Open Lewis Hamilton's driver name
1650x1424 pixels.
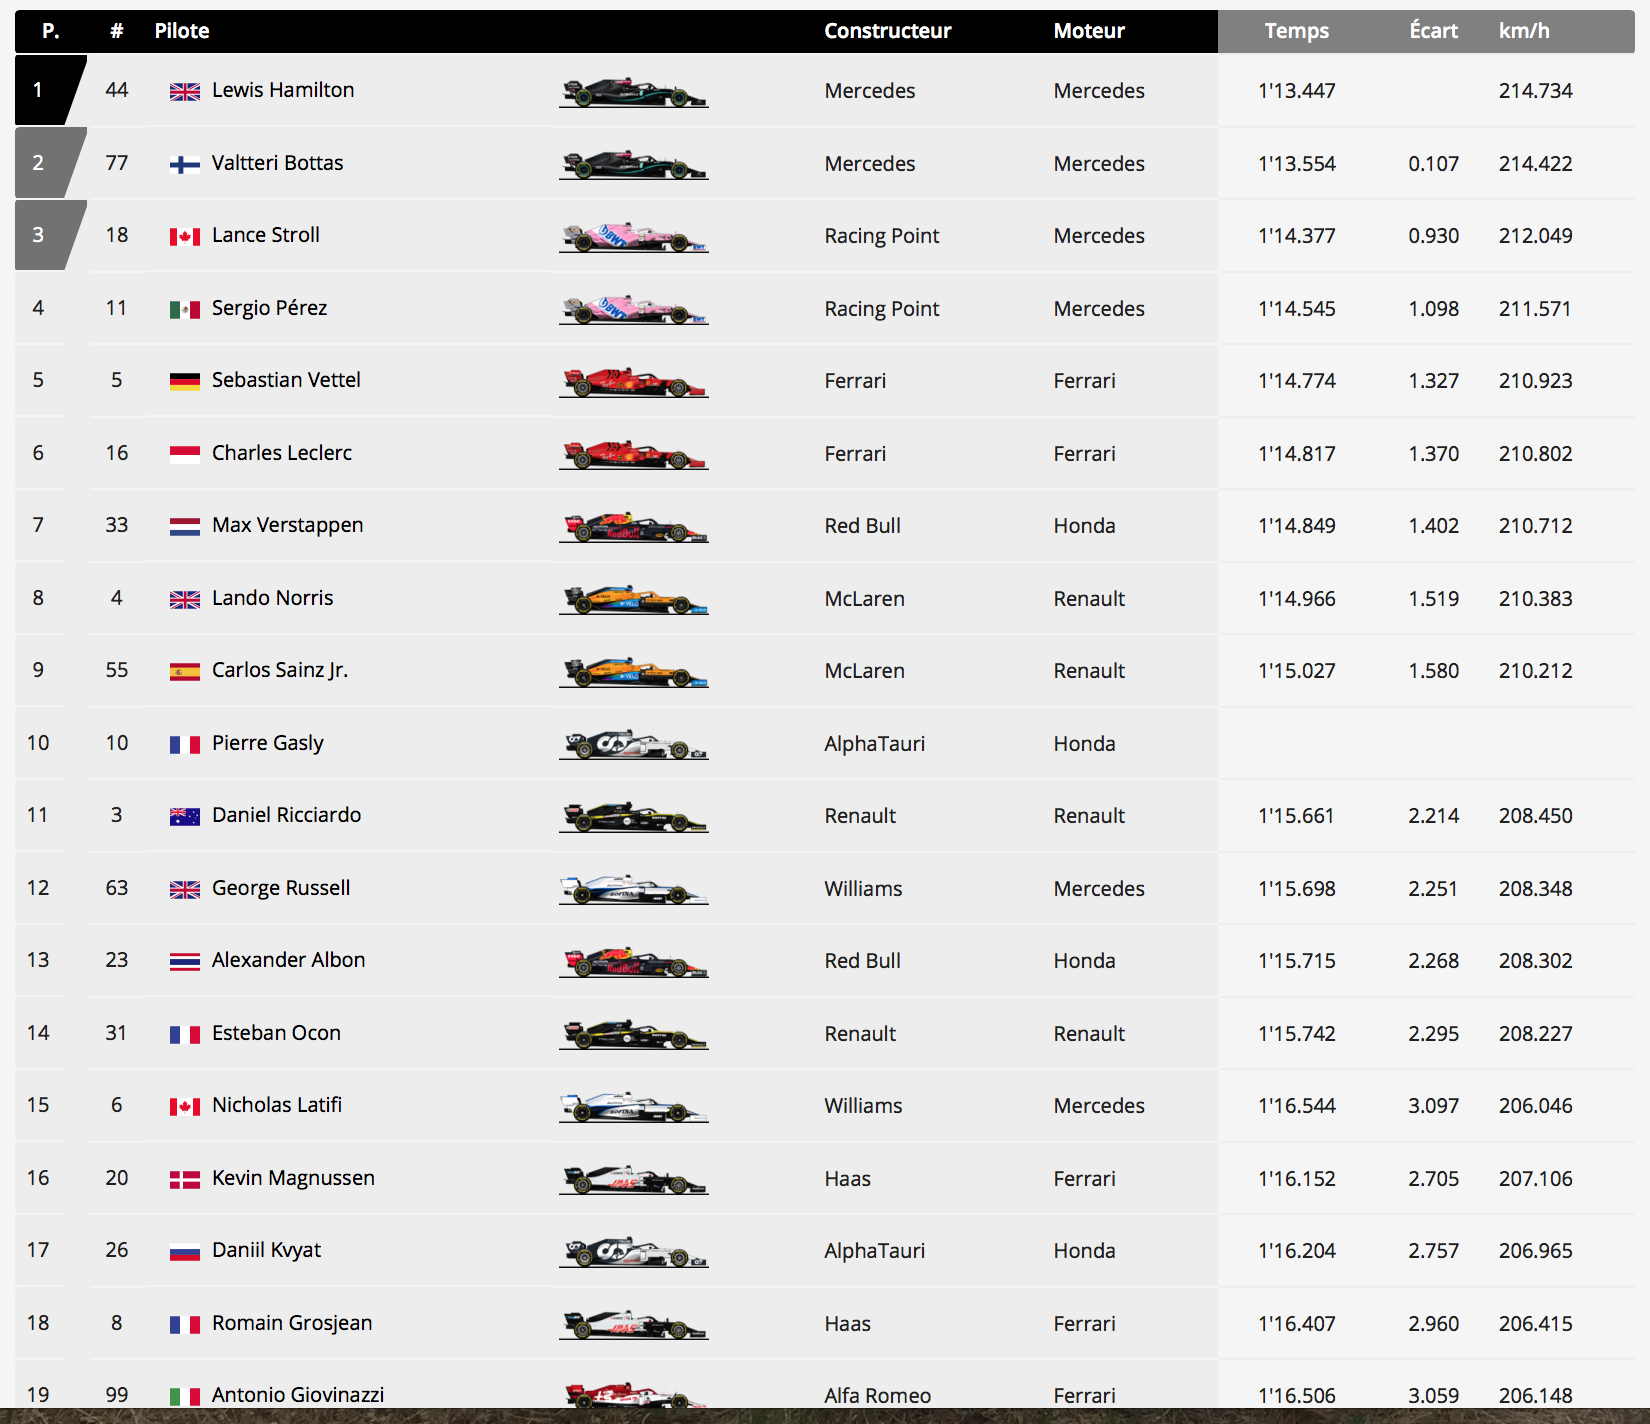click(283, 90)
